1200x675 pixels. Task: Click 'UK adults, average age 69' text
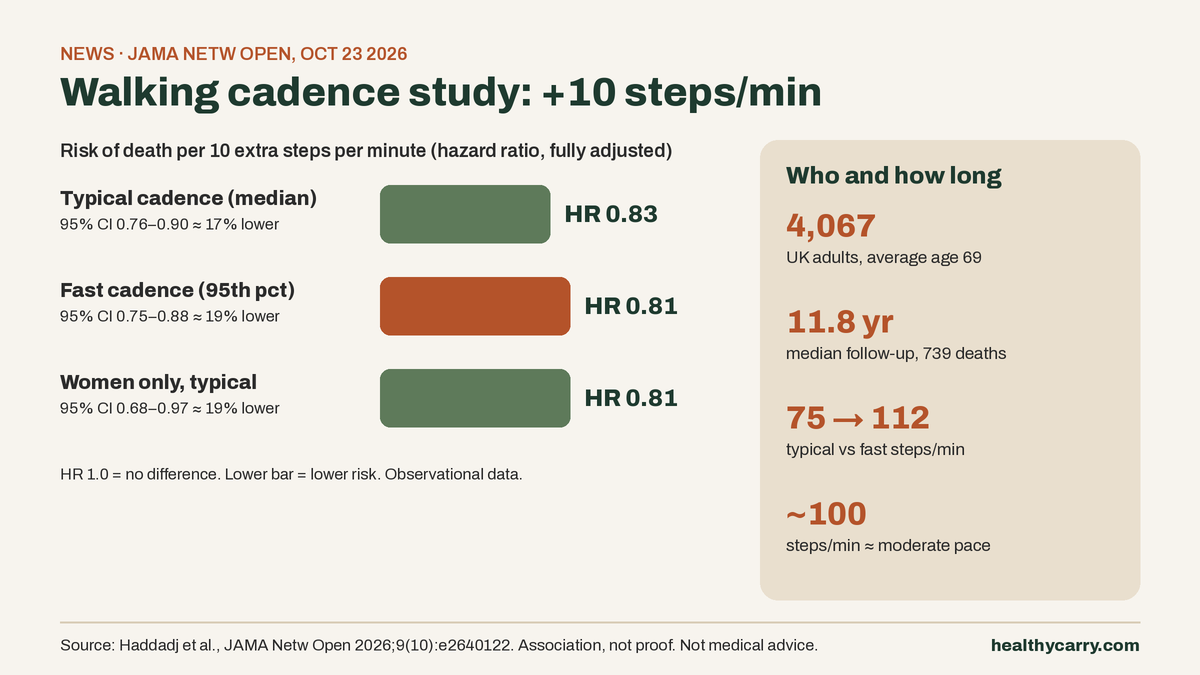pyautogui.click(x=884, y=258)
